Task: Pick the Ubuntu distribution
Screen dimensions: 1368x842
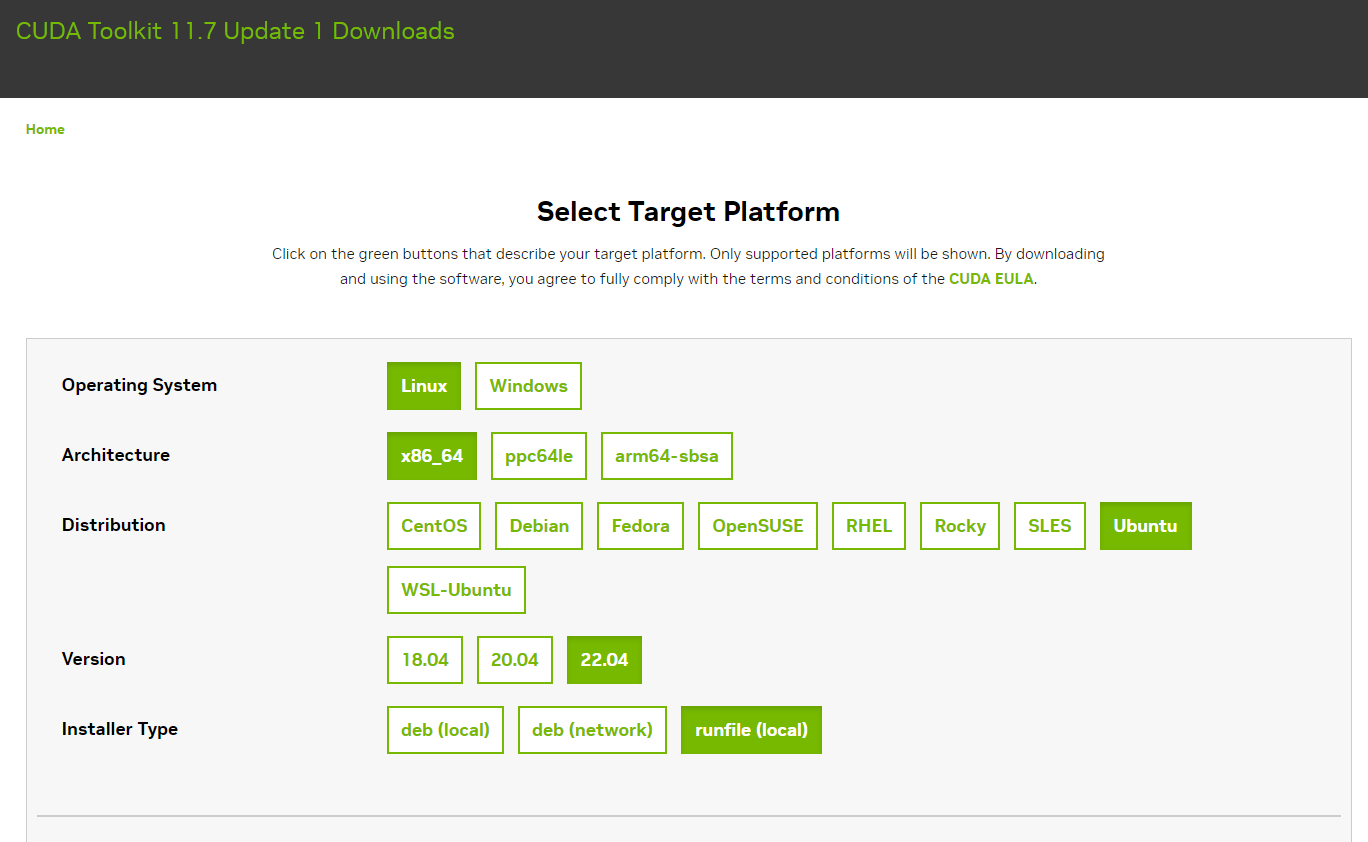Action: 1146,526
